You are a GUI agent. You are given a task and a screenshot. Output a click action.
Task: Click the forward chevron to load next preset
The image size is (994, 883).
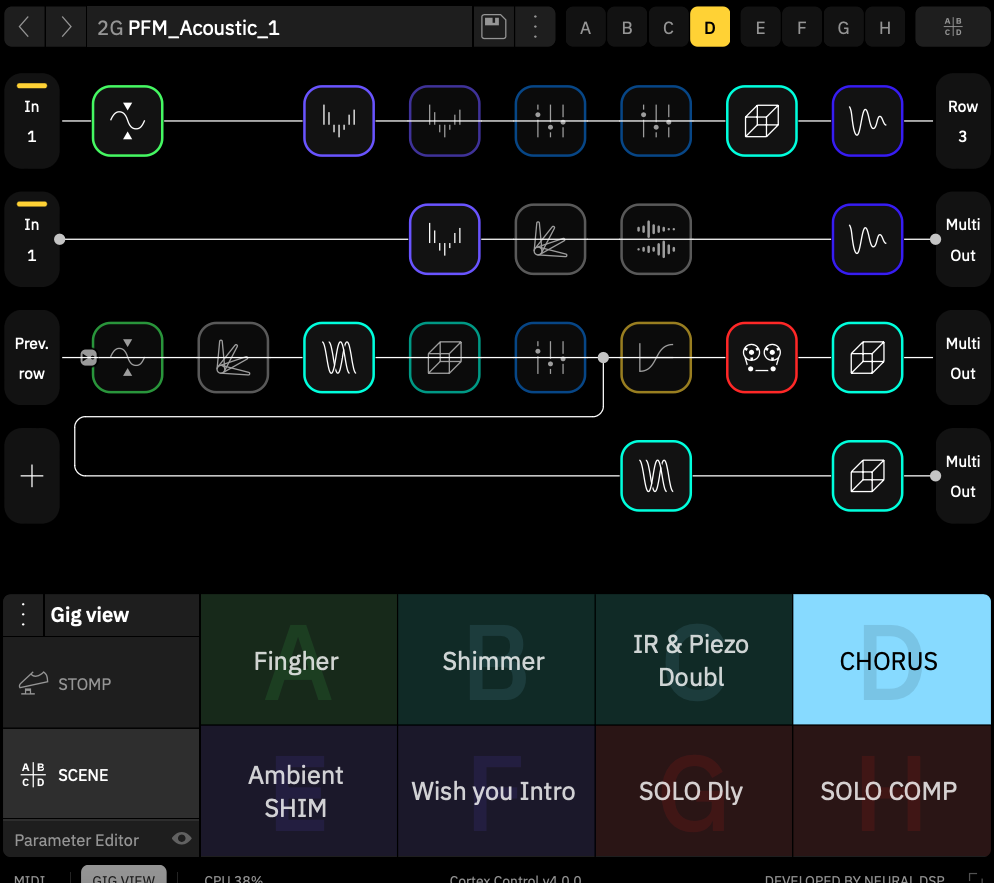pyautogui.click(x=65, y=27)
